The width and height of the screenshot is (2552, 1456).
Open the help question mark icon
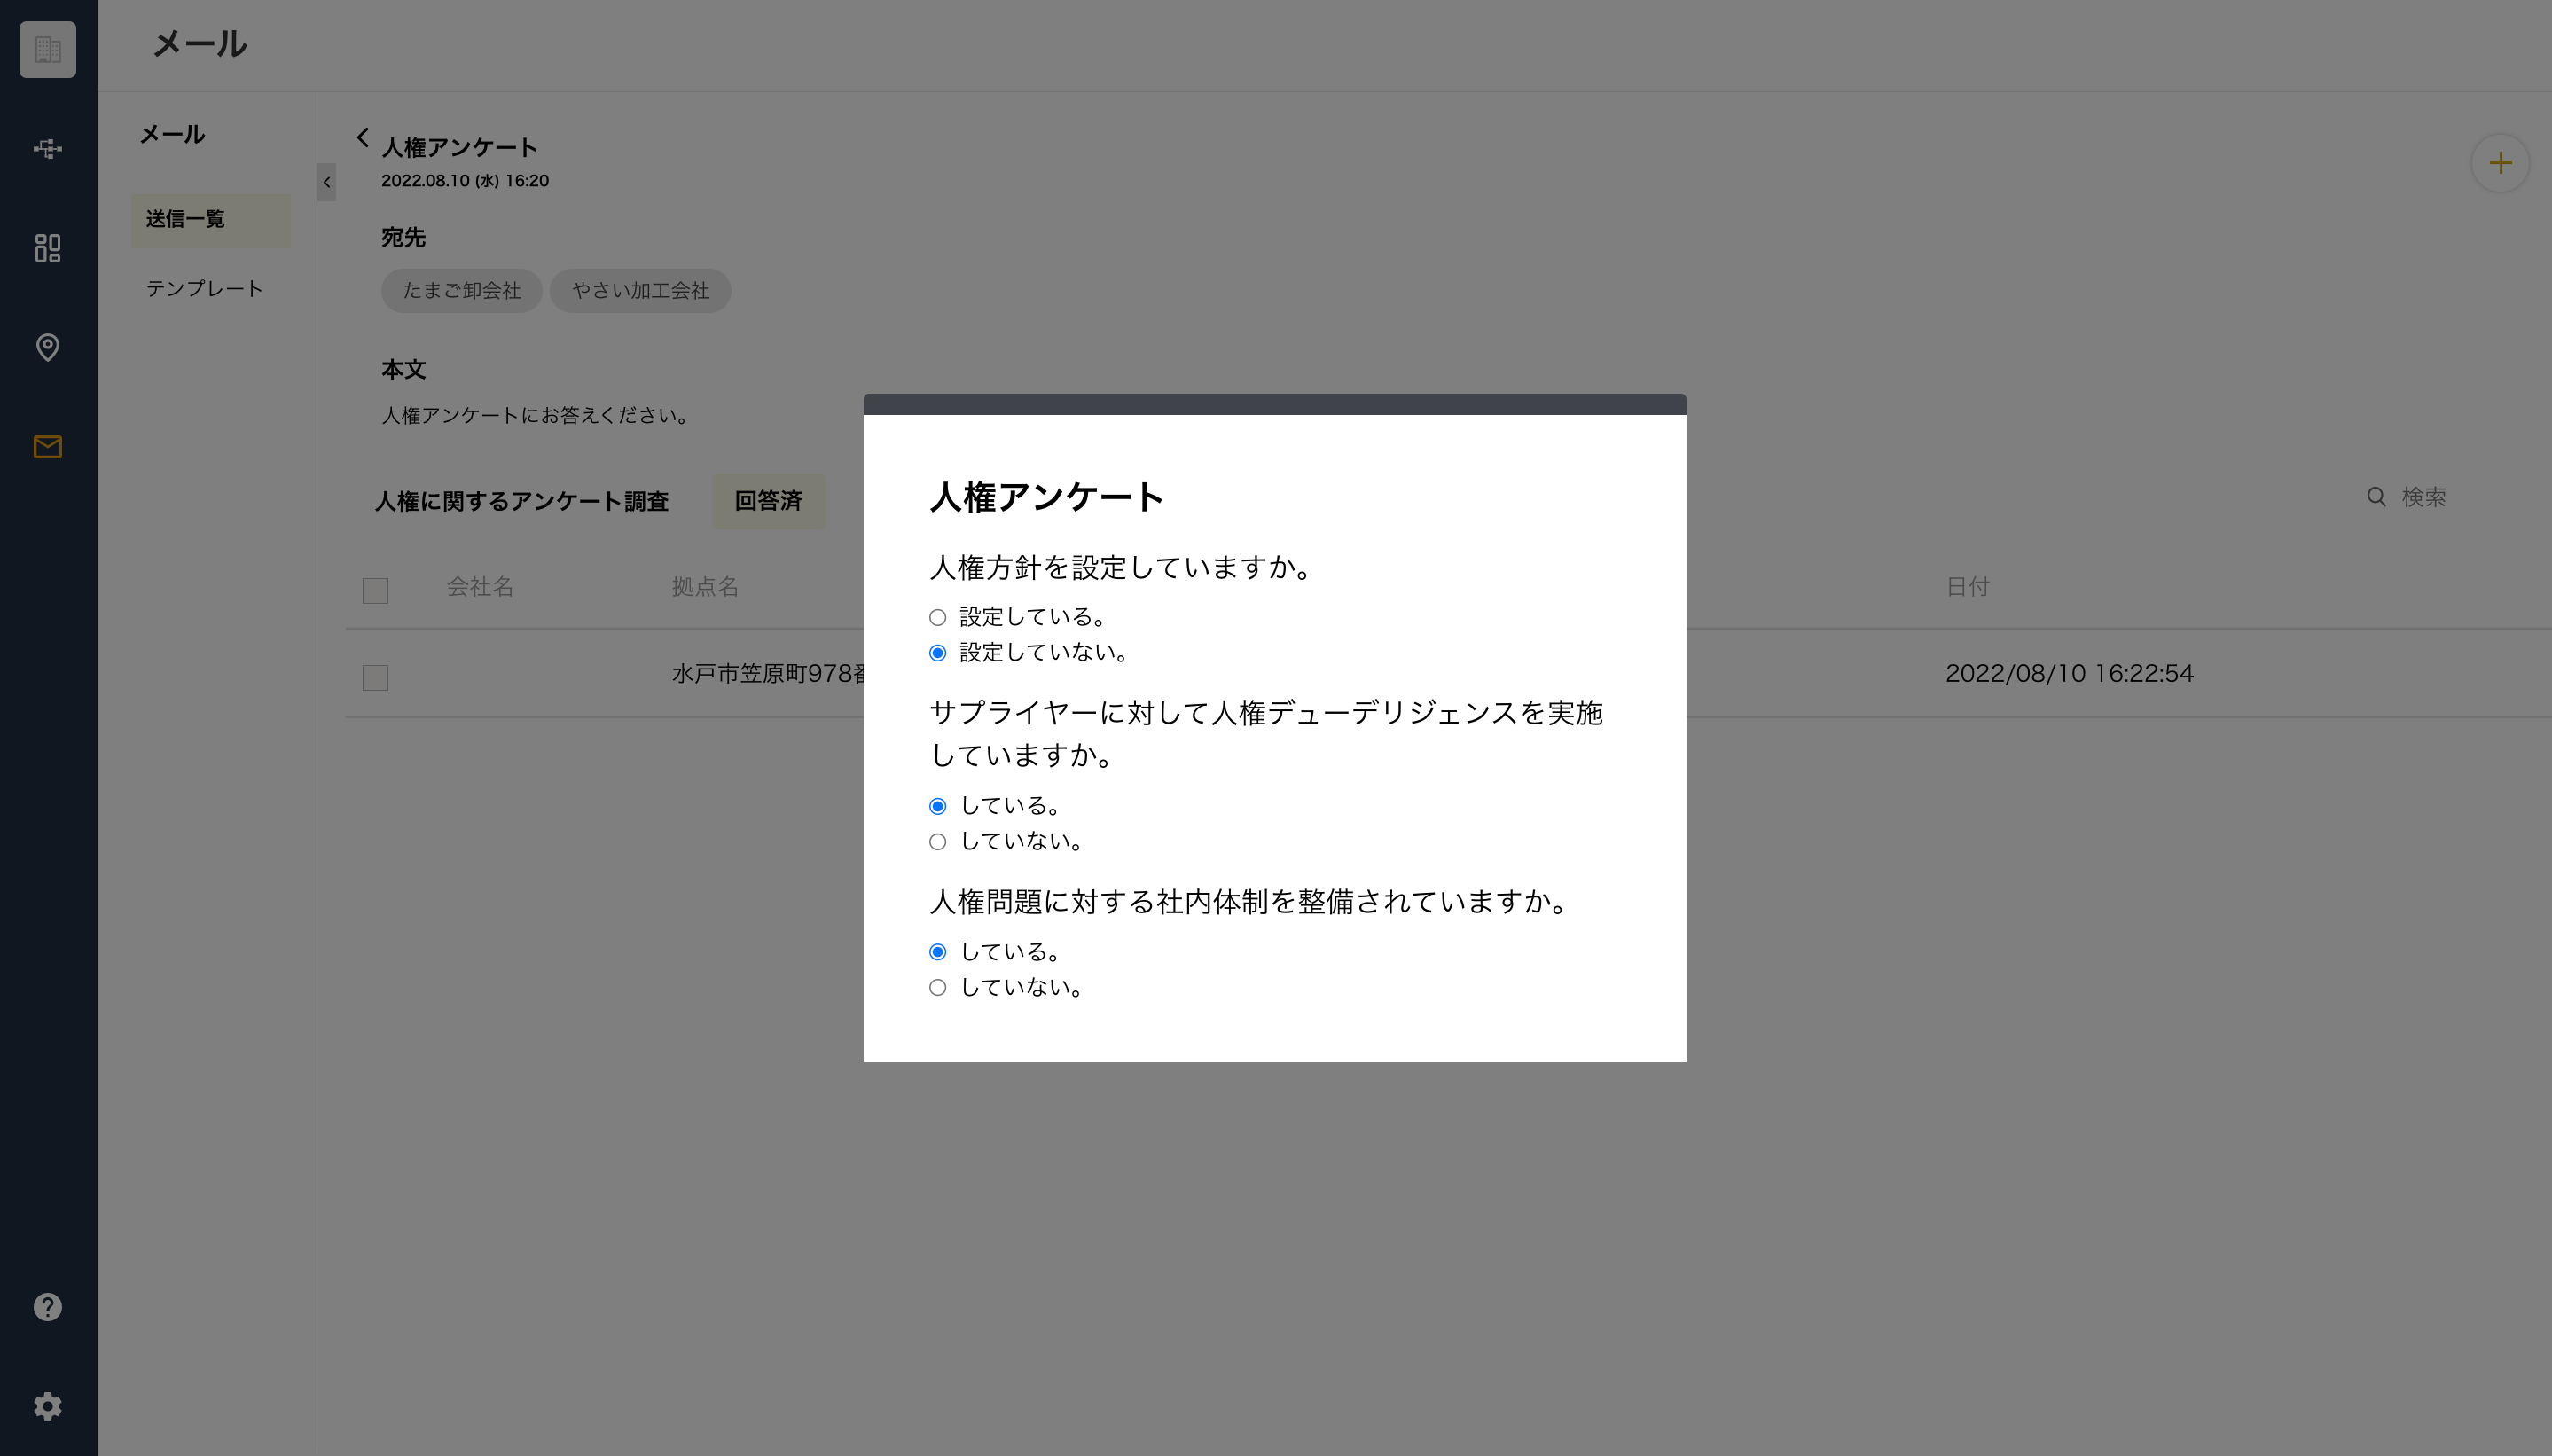[47, 1307]
